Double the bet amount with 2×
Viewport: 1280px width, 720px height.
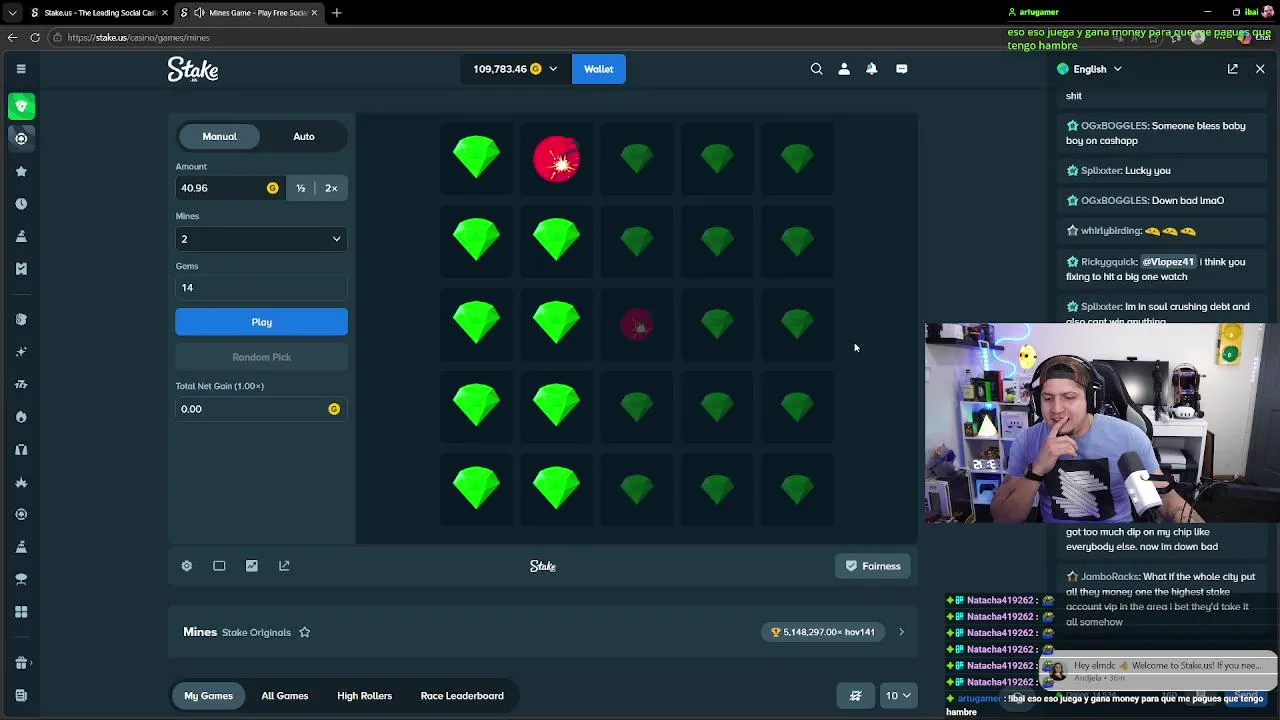coord(331,188)
